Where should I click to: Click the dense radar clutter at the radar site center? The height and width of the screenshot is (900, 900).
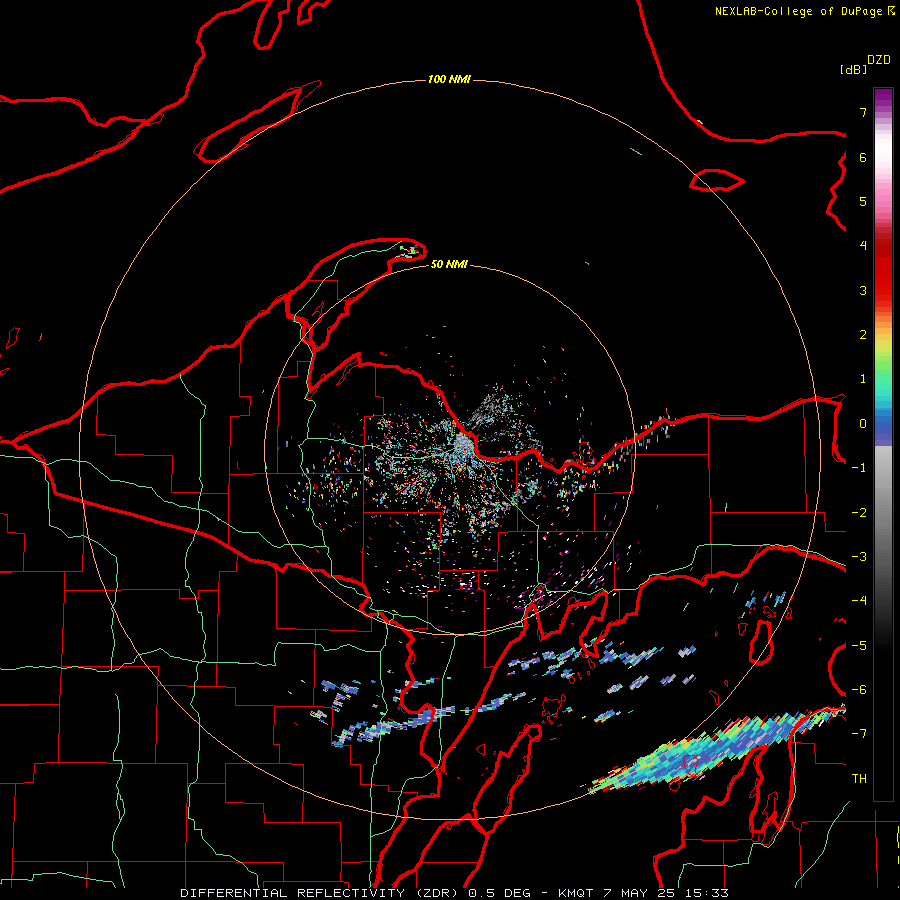[462, 444]
